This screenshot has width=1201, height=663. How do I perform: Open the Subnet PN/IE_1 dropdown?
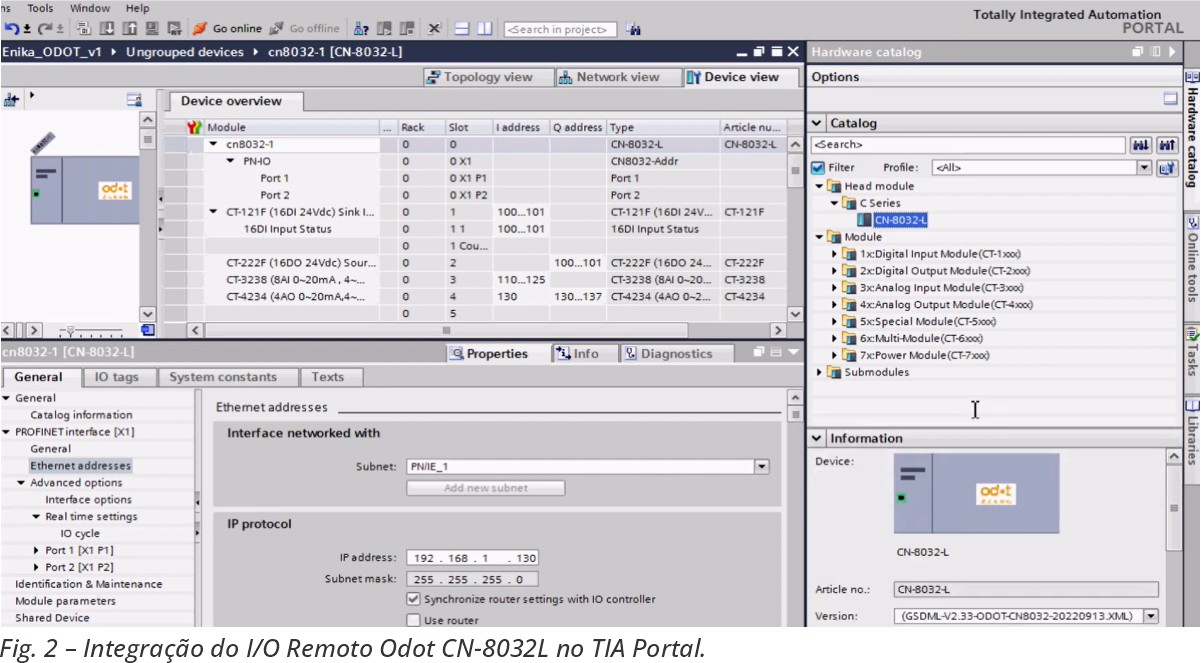click(762, 466)
